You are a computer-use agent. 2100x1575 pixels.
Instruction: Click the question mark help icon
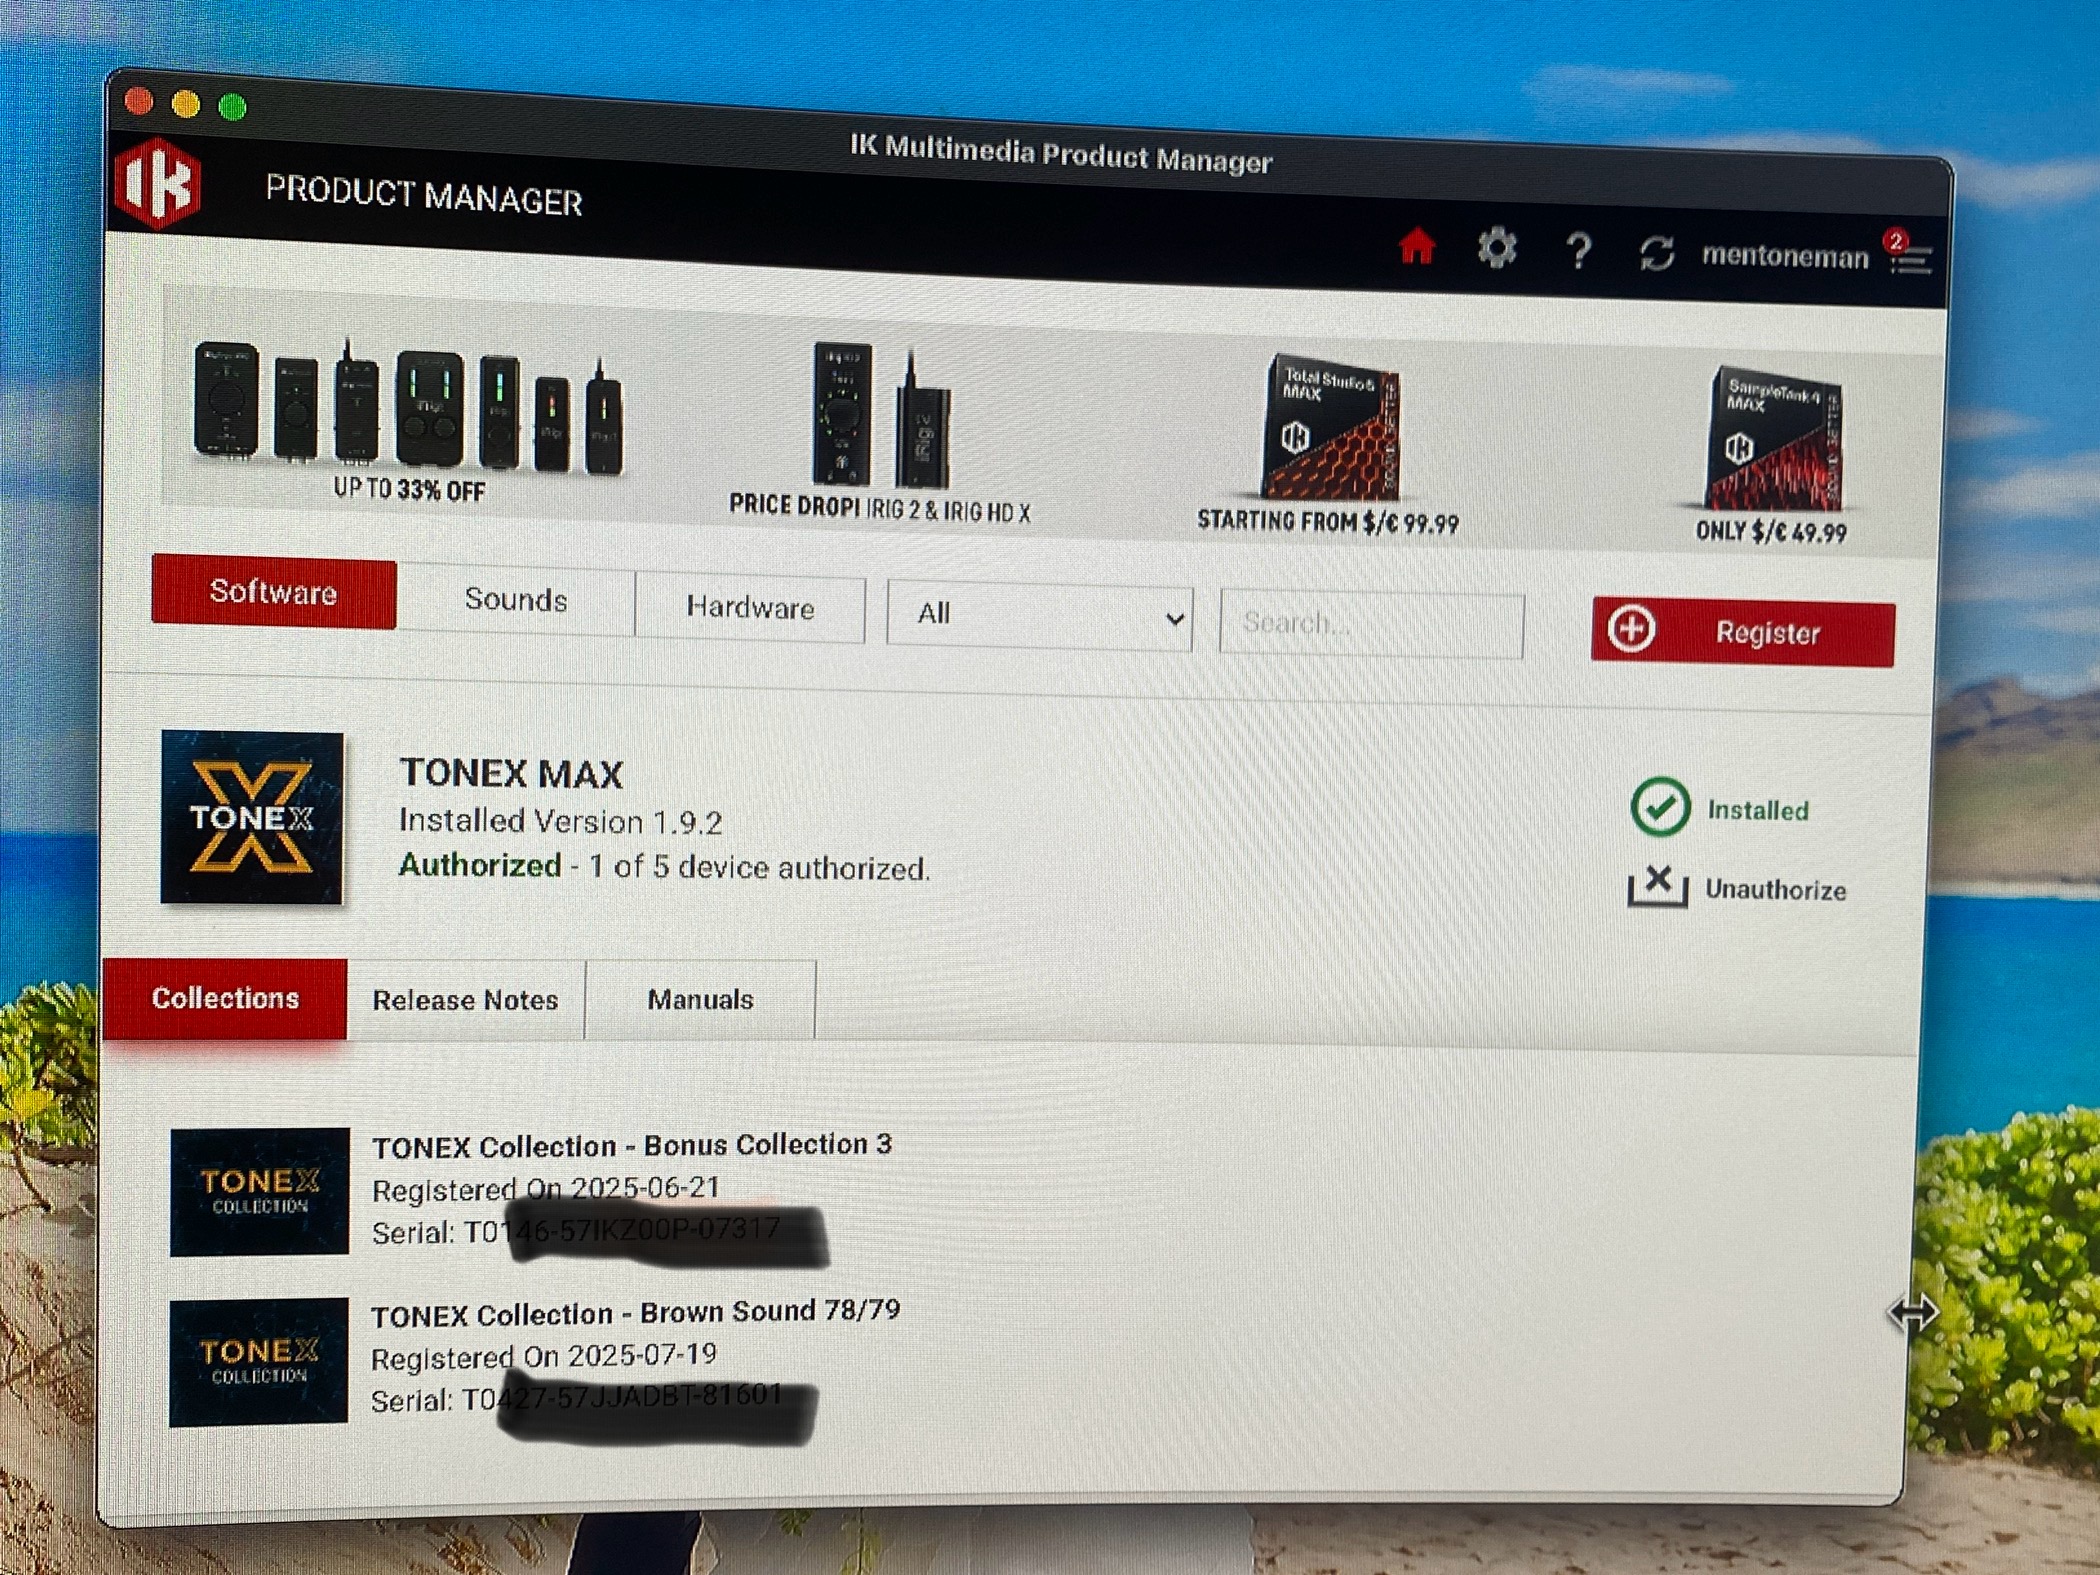click(1578, 250)
